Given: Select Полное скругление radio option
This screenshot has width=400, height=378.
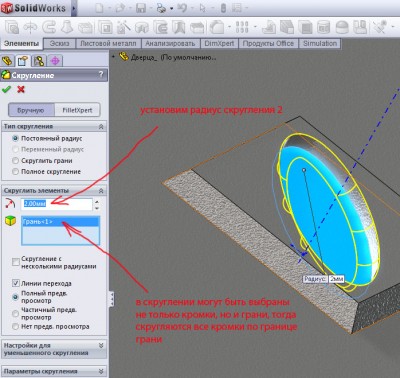Looking at the screenshot, I should click(x=15, y=172).
